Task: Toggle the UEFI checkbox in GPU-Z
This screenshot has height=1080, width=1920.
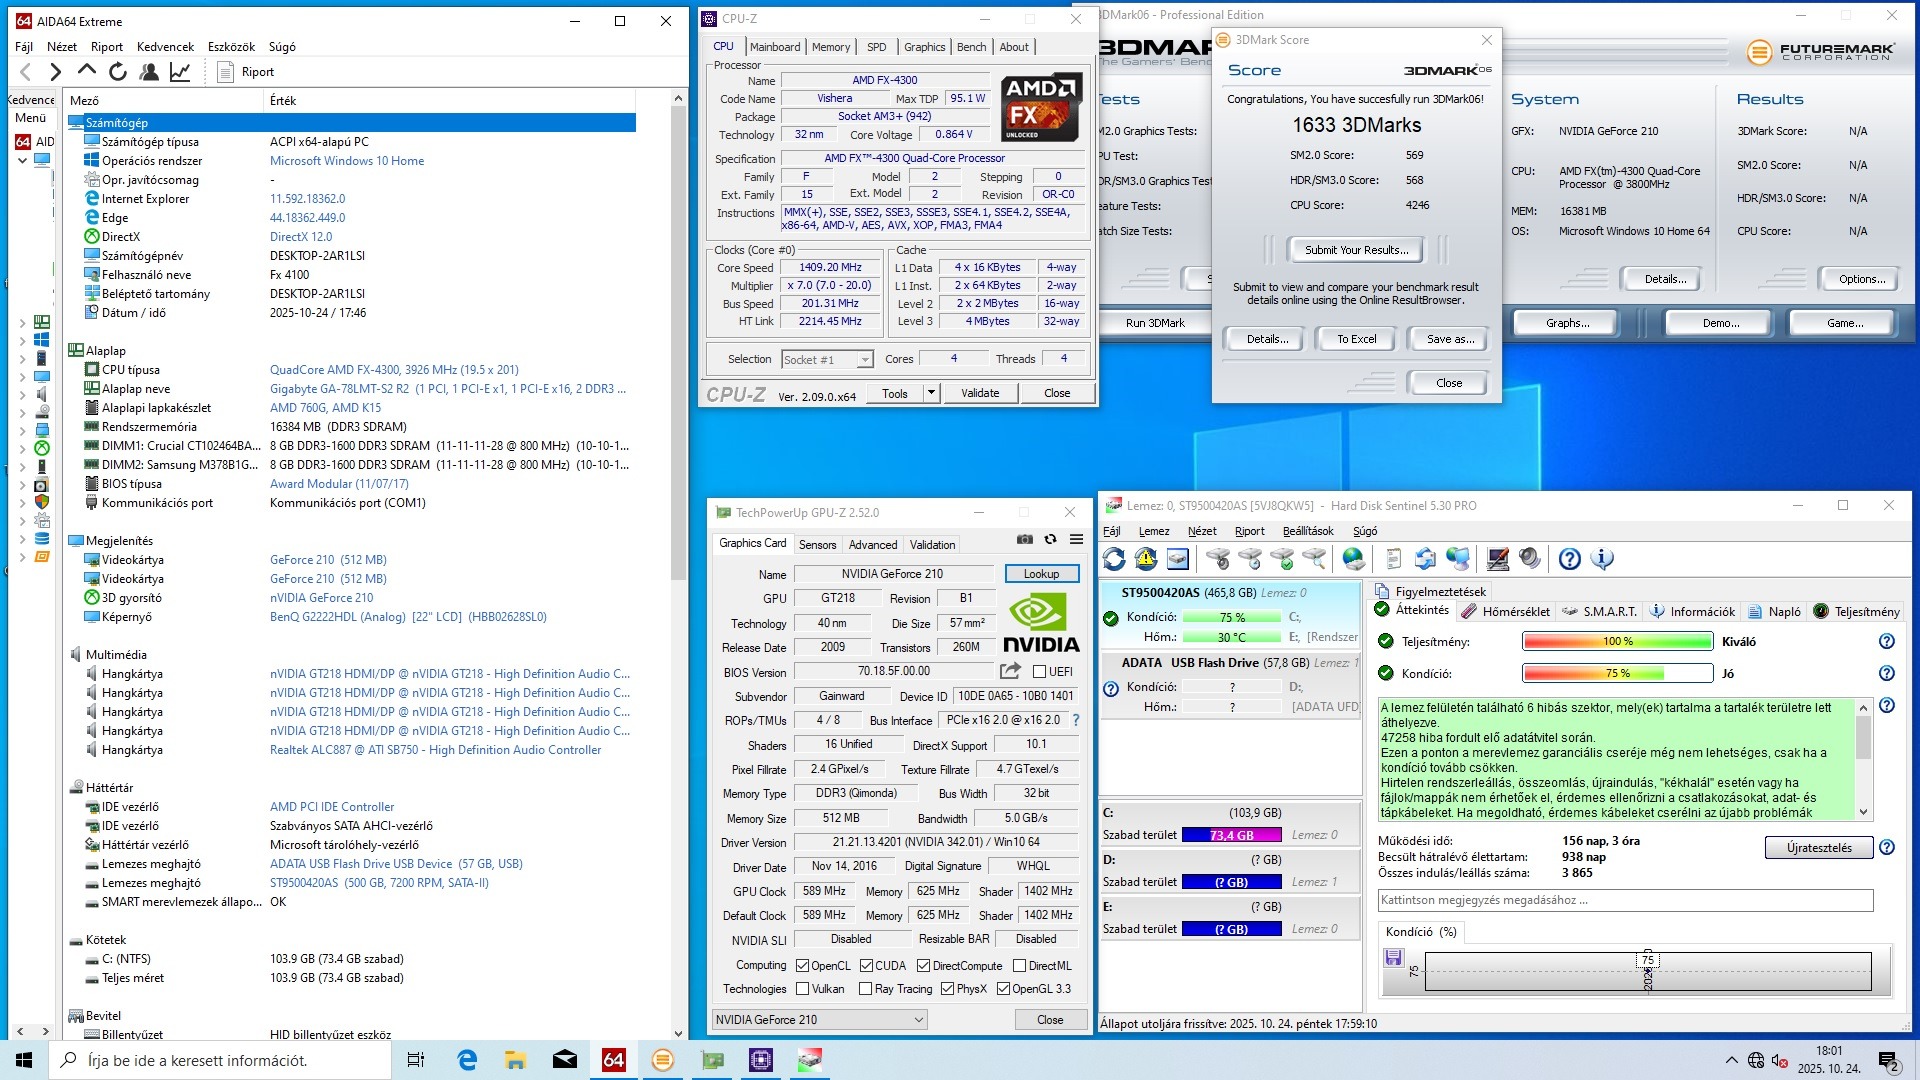Action: (1040, 672)
